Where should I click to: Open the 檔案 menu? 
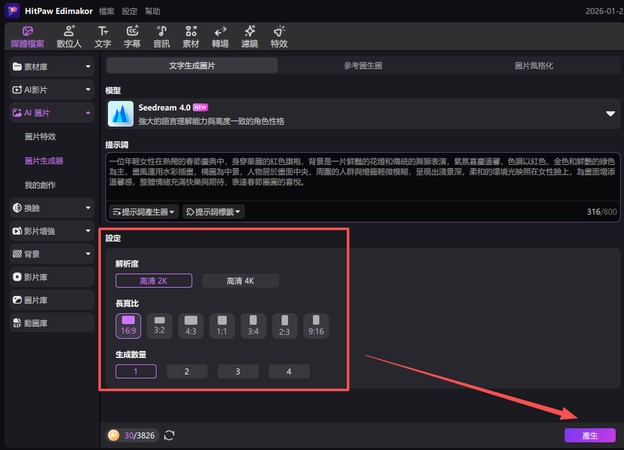107,11
